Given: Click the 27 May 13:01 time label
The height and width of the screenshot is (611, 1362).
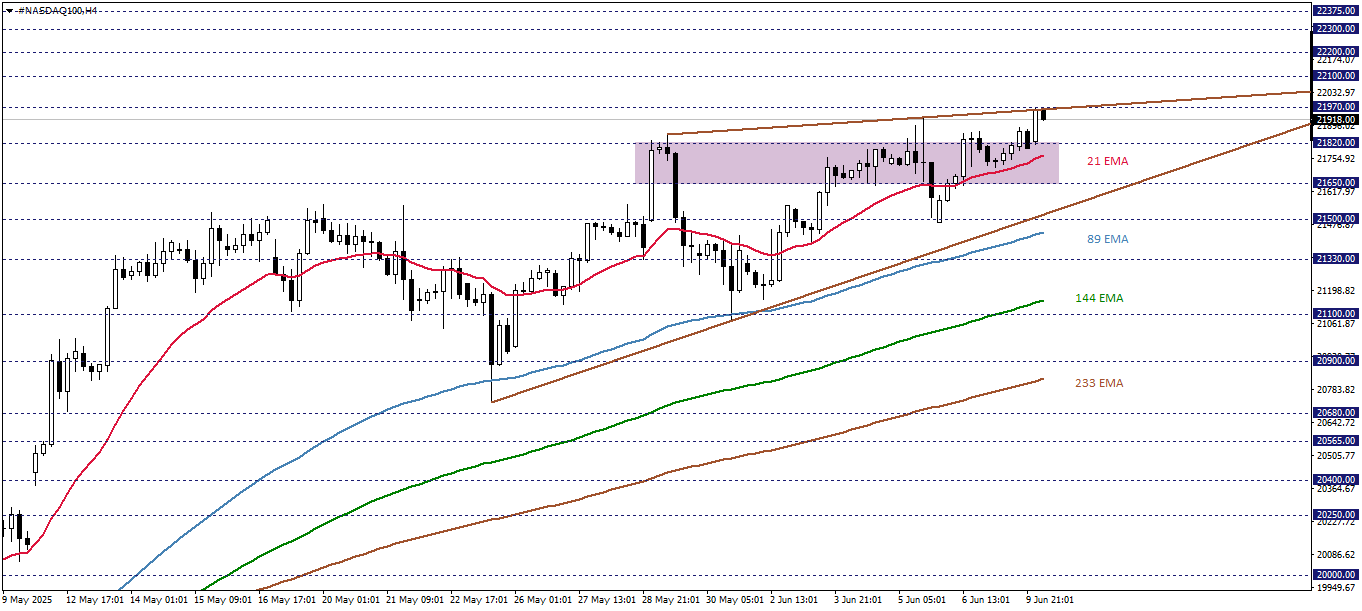Looking at the screenshot, I should click(x=607, y=601).
